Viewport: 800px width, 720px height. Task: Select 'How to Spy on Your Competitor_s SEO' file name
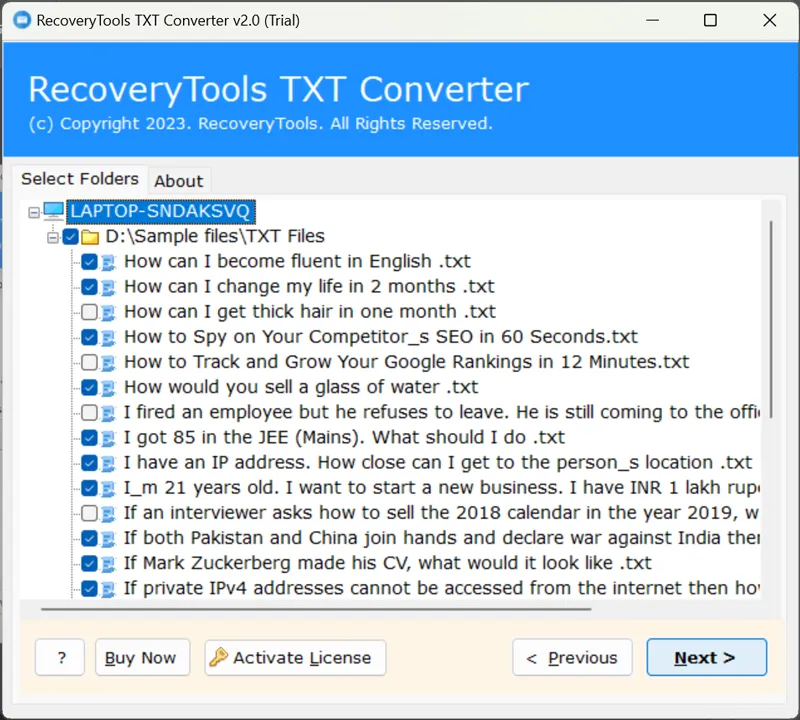pyautogui.click(x=381, y=337)
